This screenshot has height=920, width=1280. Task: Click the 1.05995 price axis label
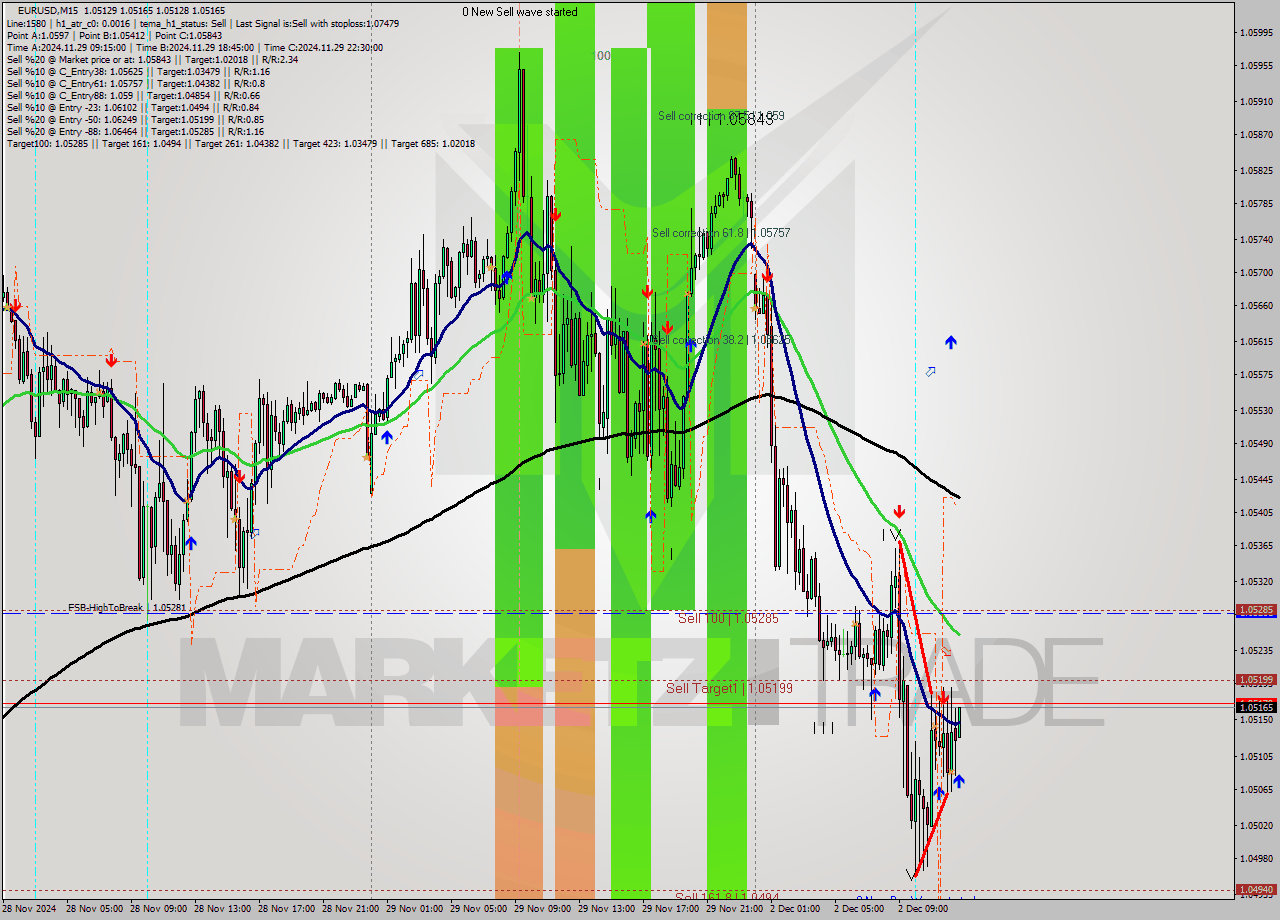click(1255, 32)
